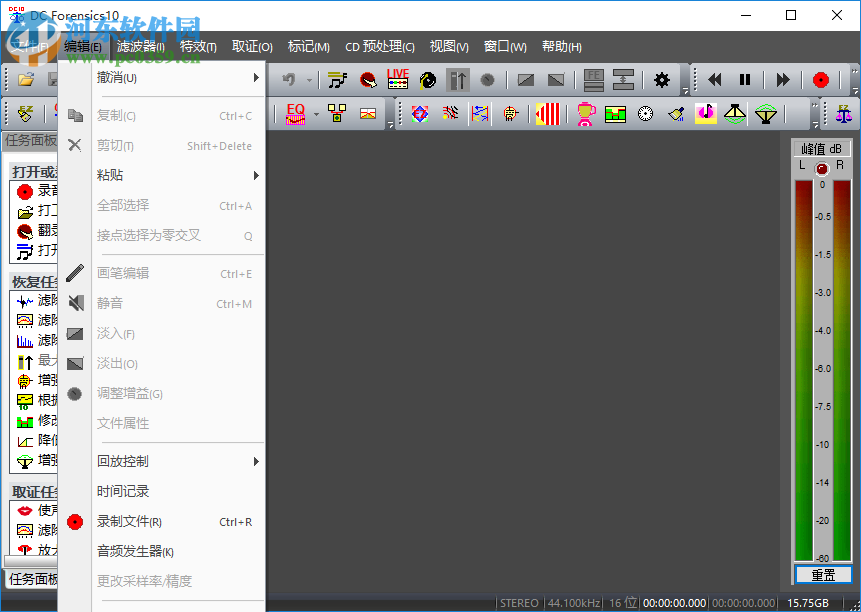The image size is (861, 612).
Task: Open the 特效 menu
Action: tap(198, 47)
